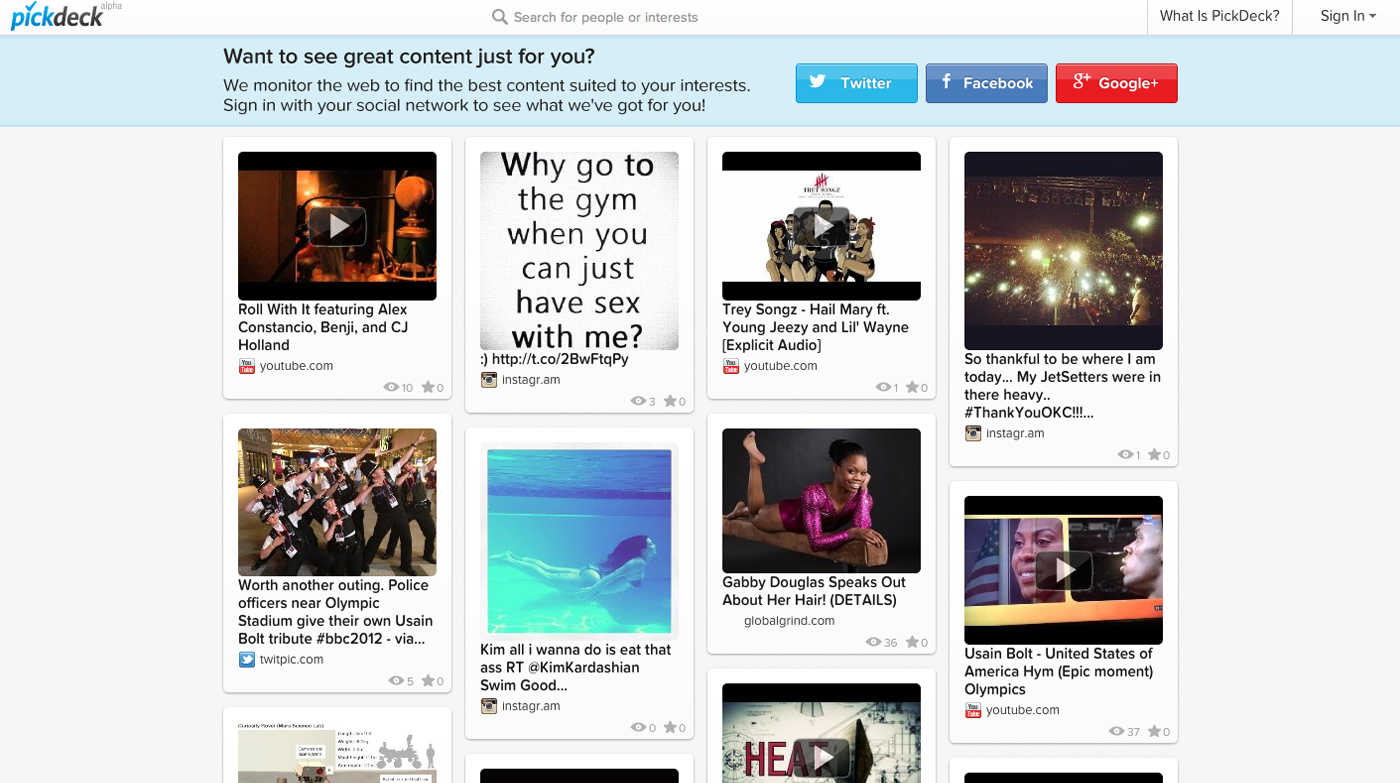This screenshot has width=1400, height=783.
Task: Click the eye icon on Gabby Douglas card
Action: point(873,643)
